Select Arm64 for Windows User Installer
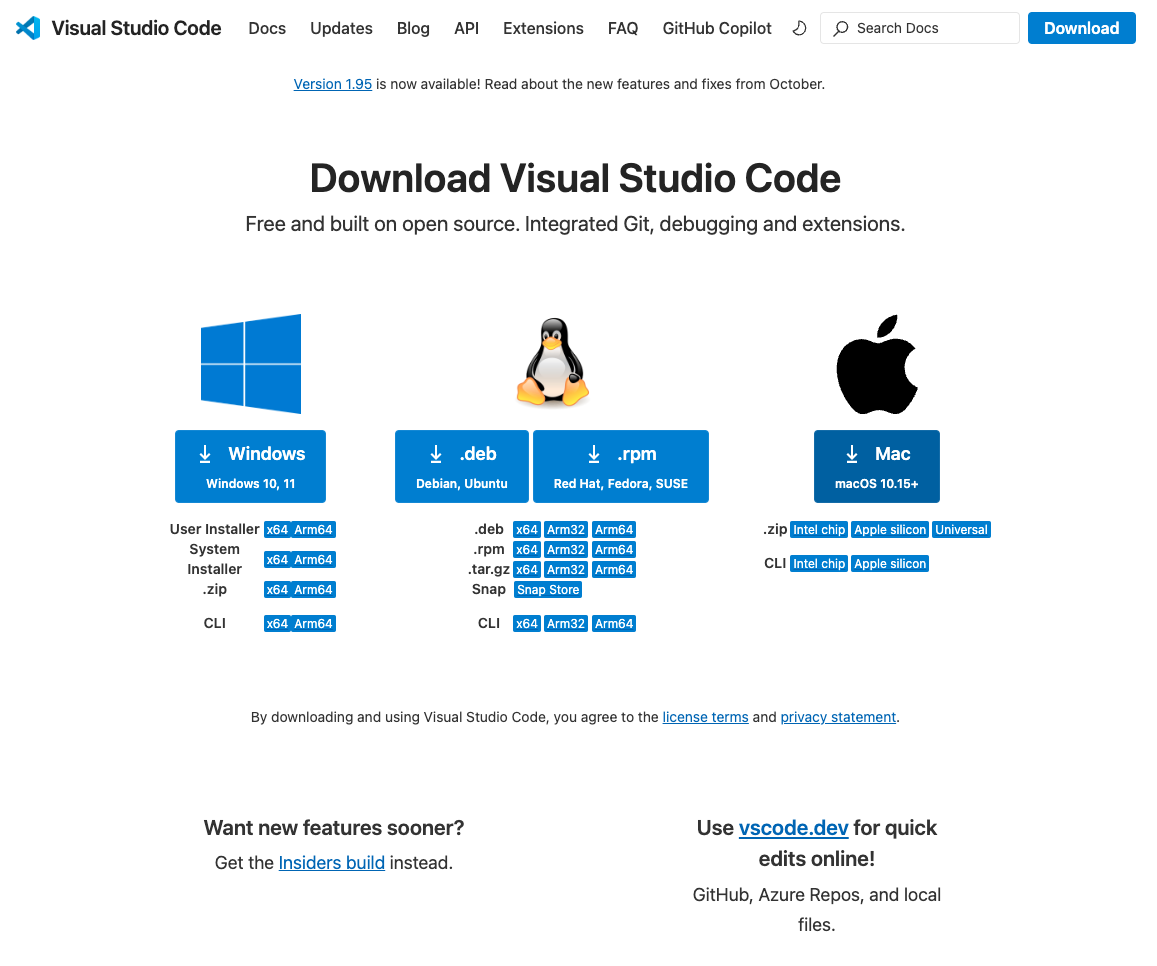 [x=314, y=530]
